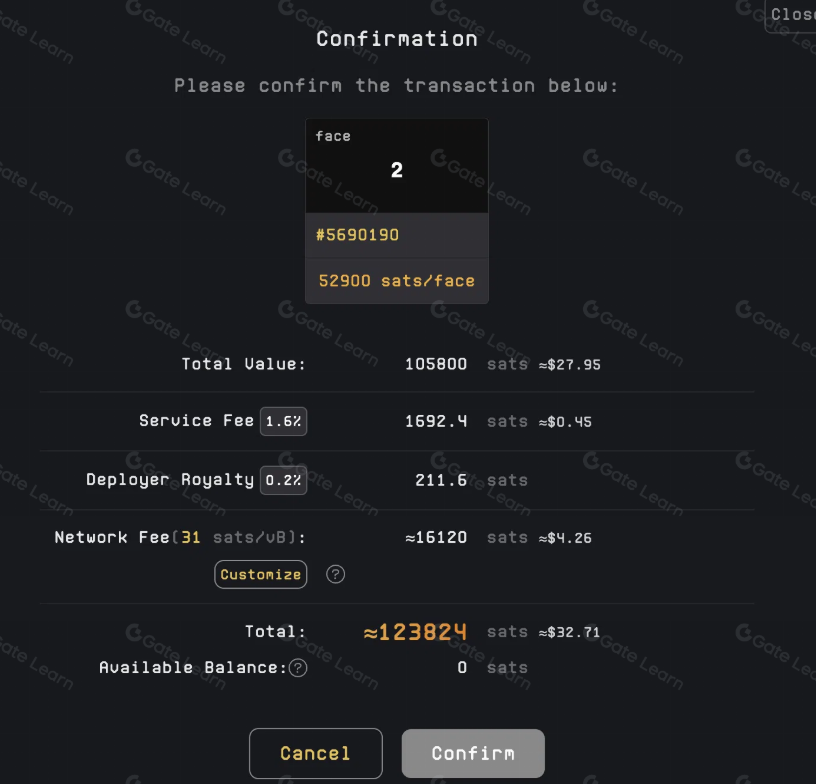Click the Confirmation dialog title
816x784 pixels.
pyautogui.click(x=396, y=39)
